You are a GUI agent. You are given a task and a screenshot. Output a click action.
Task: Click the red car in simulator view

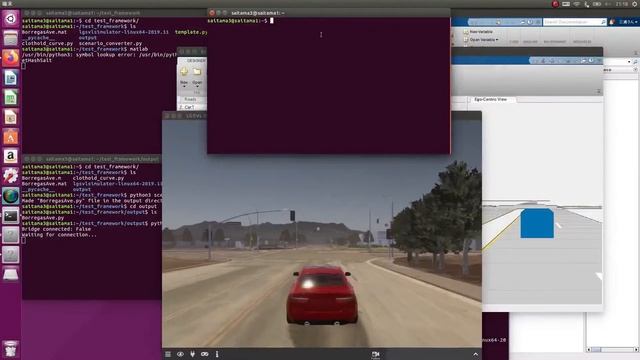click(x=321, y=295)
